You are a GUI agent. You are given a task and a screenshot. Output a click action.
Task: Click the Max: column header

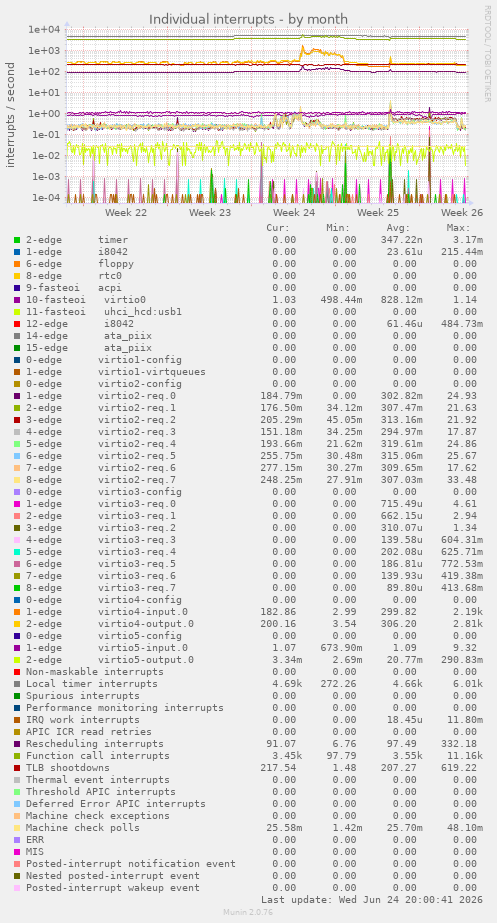pos(458,228)
